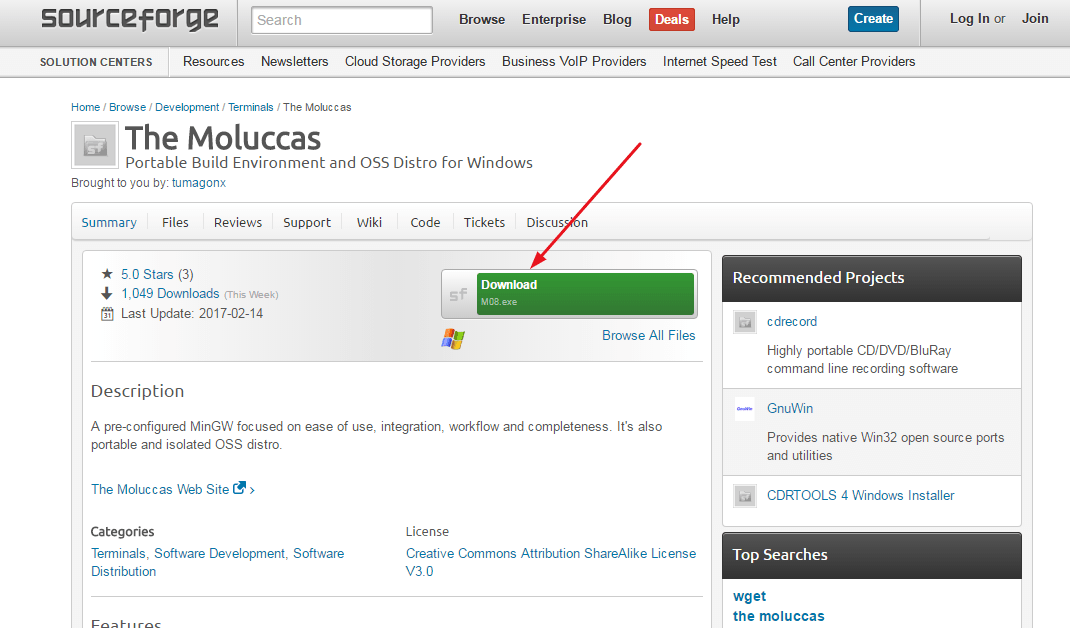The image size is (1070, 628).
Task: Go to Deals in top navigation
Action: click(671, 19)
